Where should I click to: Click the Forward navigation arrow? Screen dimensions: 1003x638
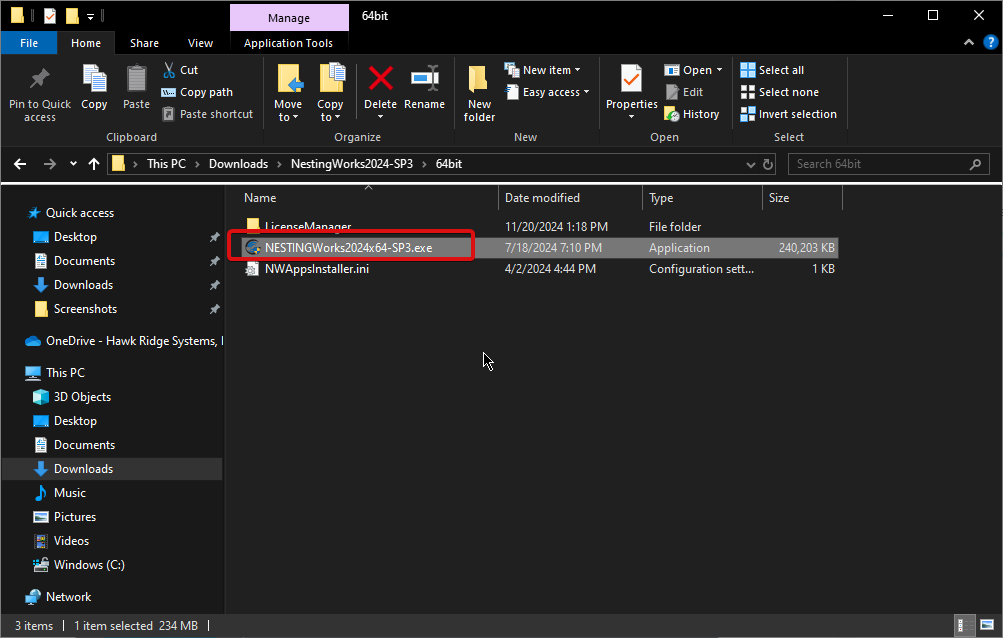pos(49,164)
